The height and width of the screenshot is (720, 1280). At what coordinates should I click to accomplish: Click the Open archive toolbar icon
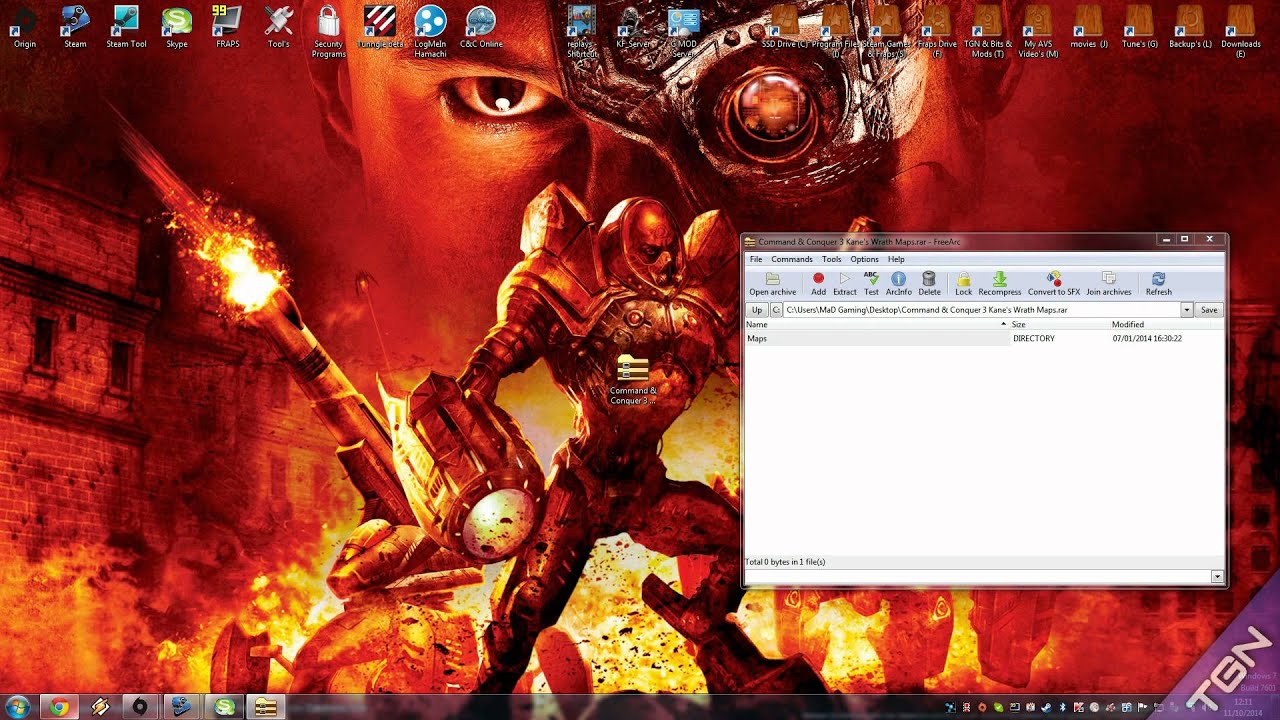772,284
